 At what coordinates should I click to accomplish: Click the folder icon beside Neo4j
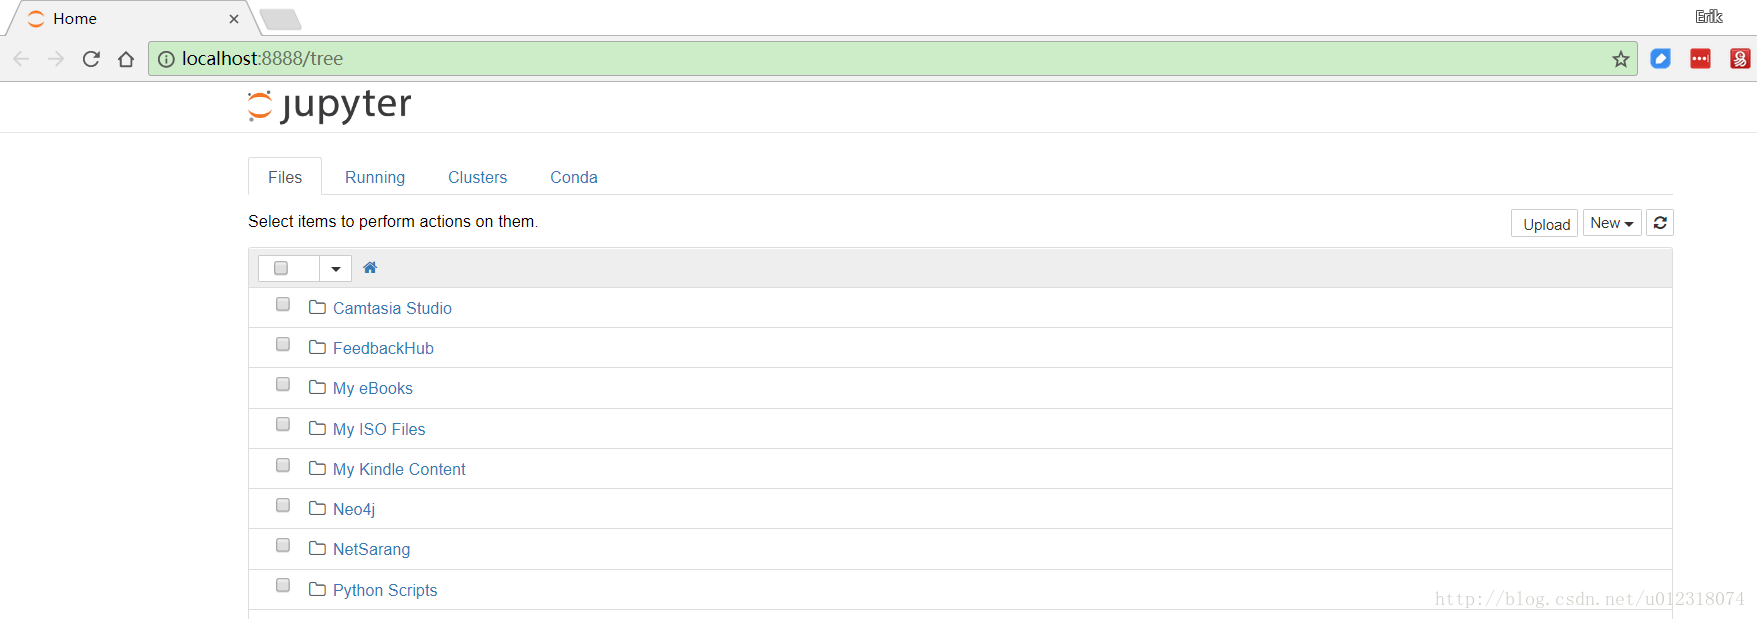(318, 509)
